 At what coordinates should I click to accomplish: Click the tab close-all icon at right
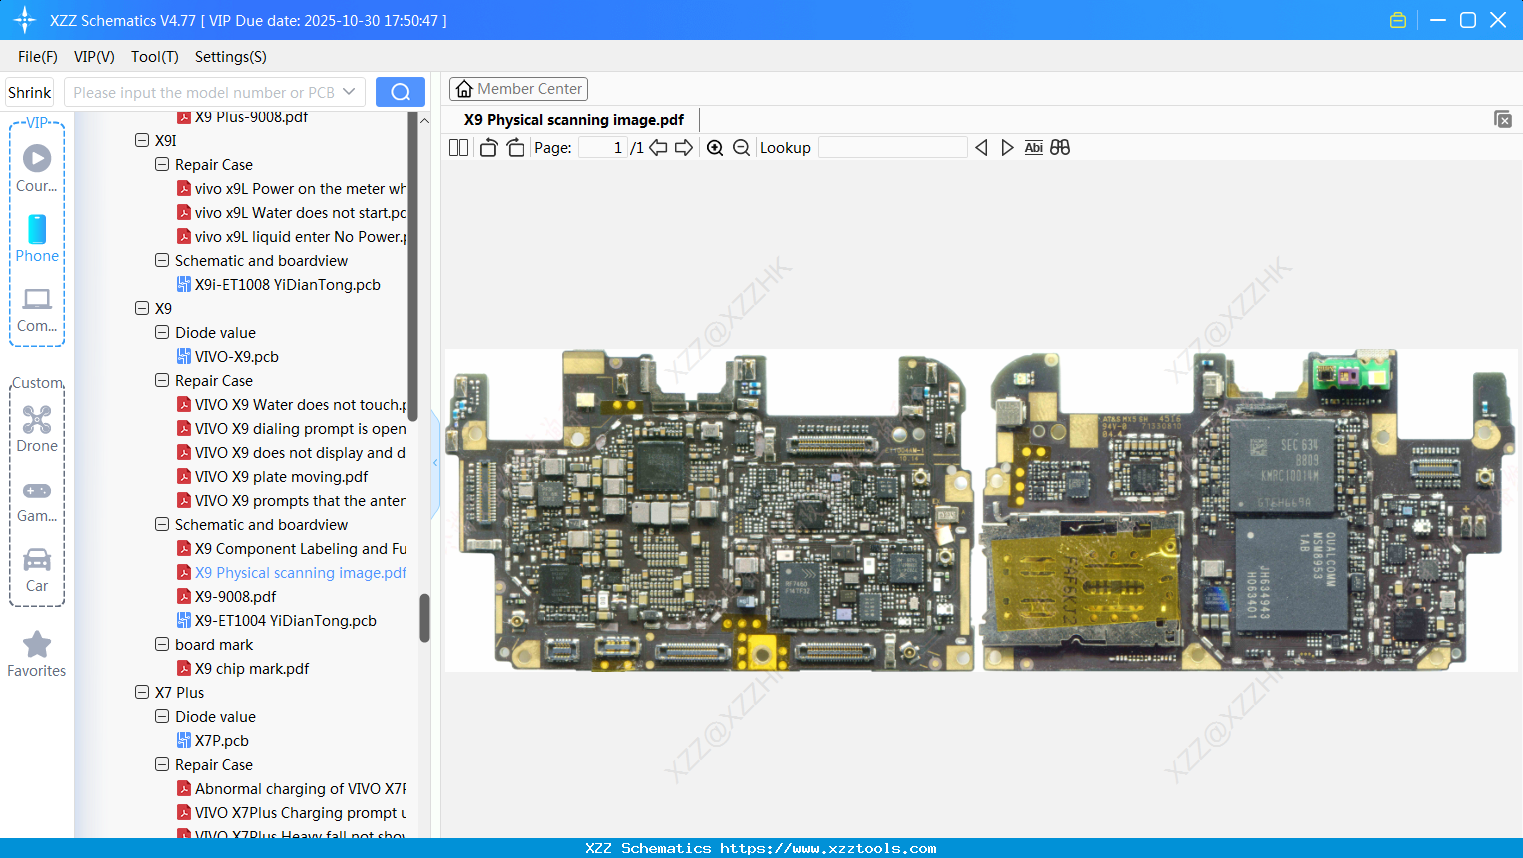point(1503,119)
